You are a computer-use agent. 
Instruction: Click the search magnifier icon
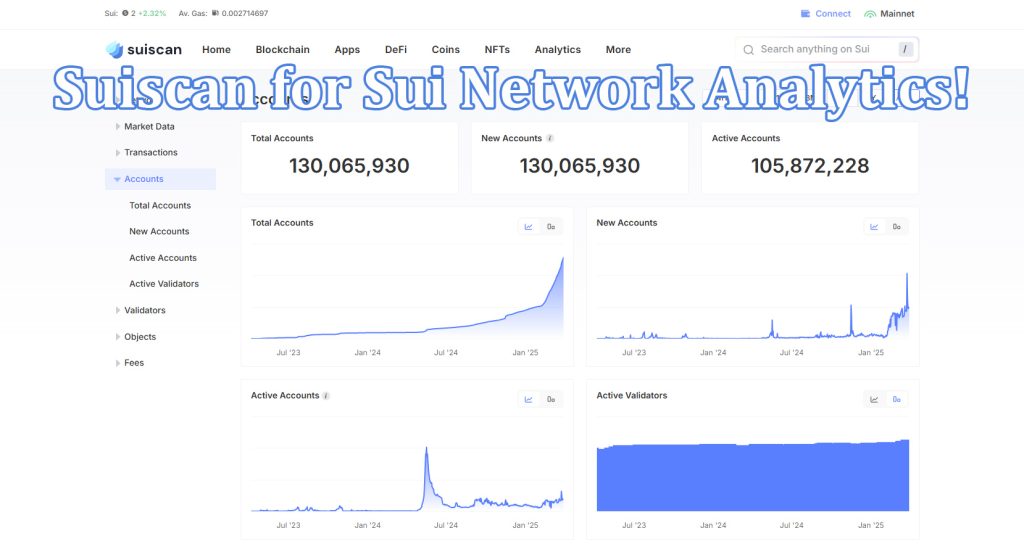[x=748, y=50]
